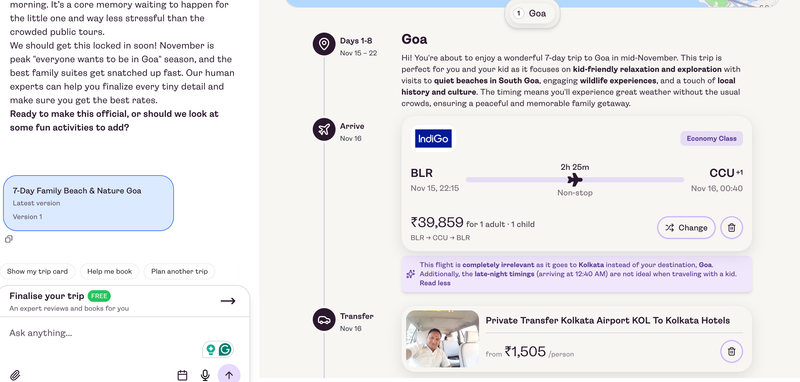Select the location pin timeline marker

point(323,44)
